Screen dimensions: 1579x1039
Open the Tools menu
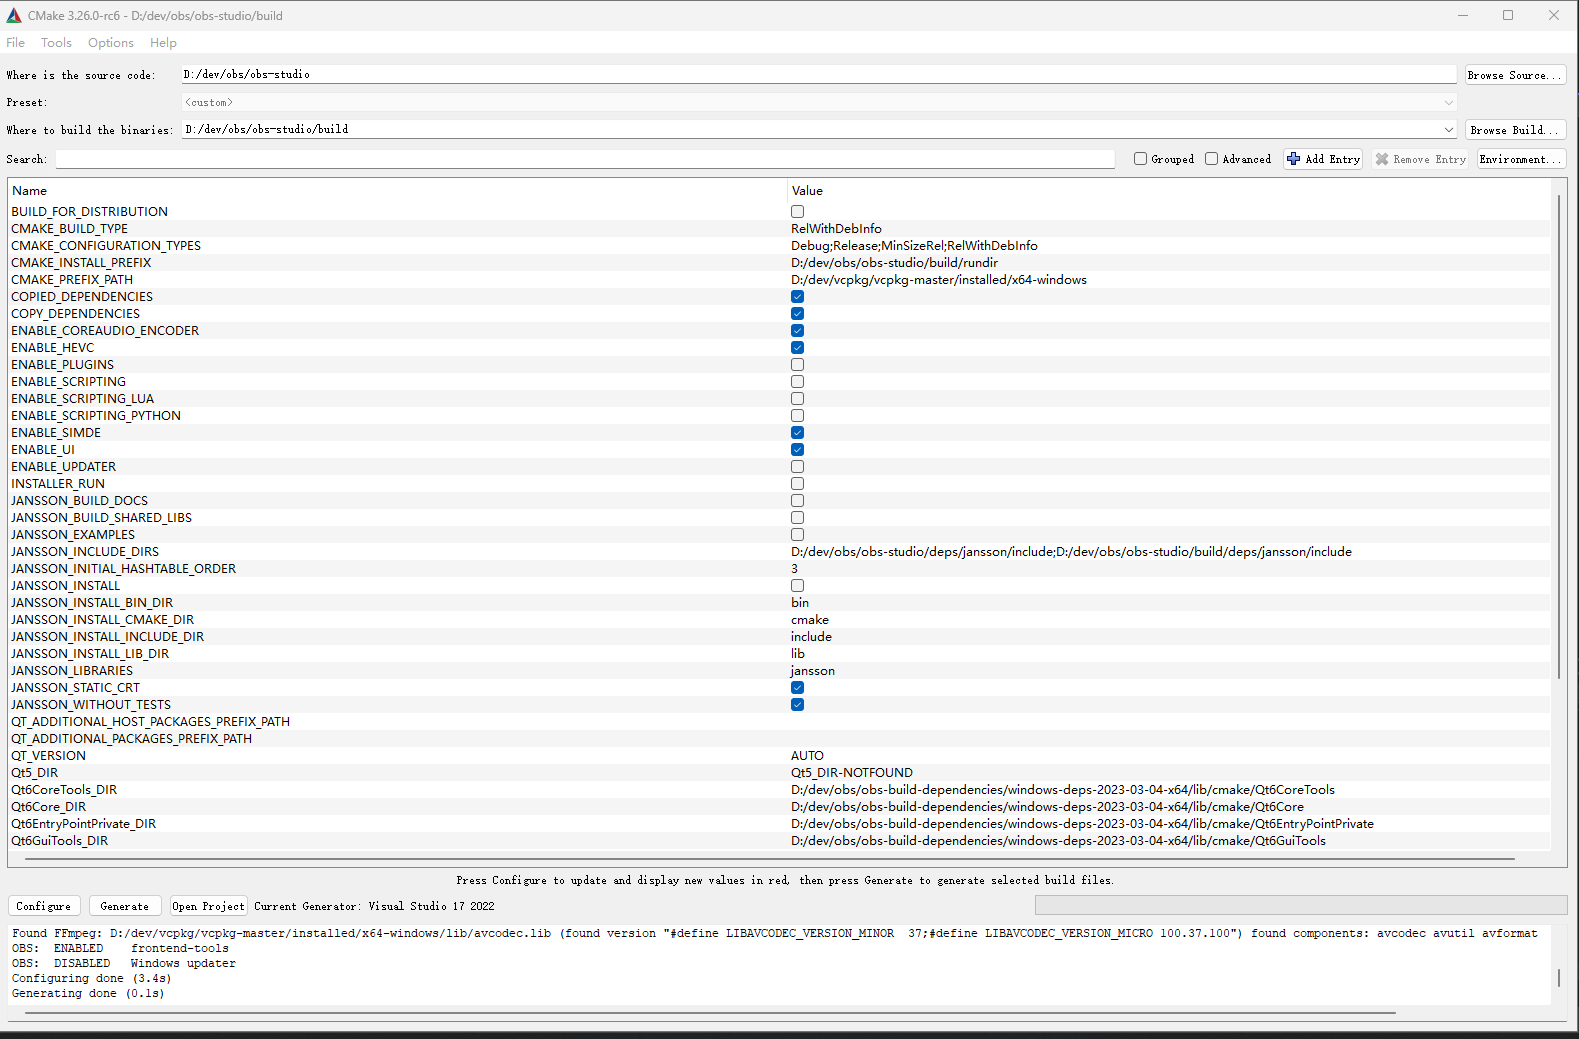tap(56, 43)
